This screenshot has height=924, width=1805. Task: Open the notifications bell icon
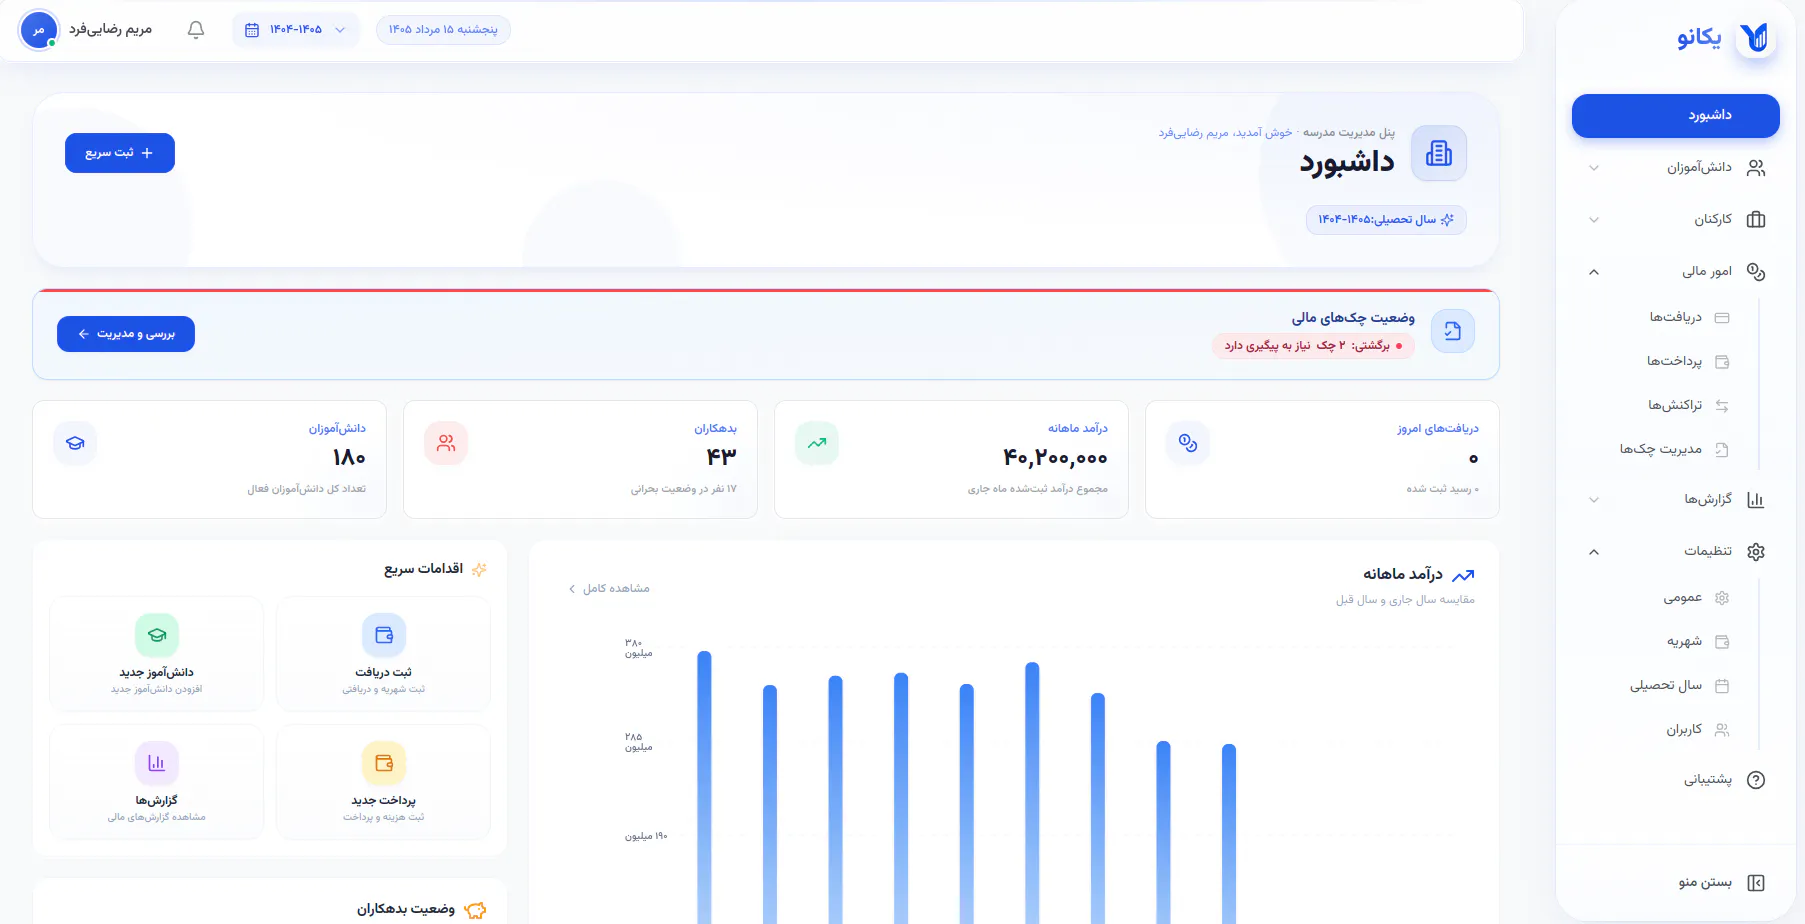tap(196, 30)
